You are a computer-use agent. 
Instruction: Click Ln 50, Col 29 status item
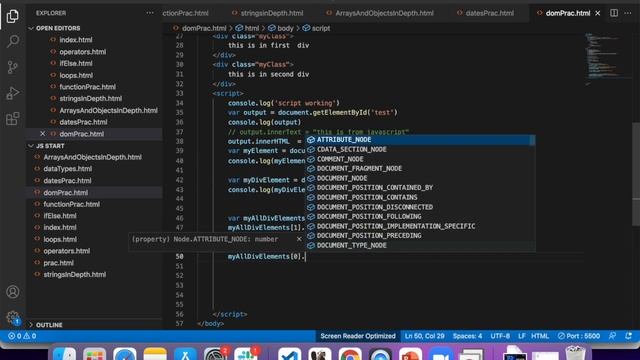coord(424,336)
